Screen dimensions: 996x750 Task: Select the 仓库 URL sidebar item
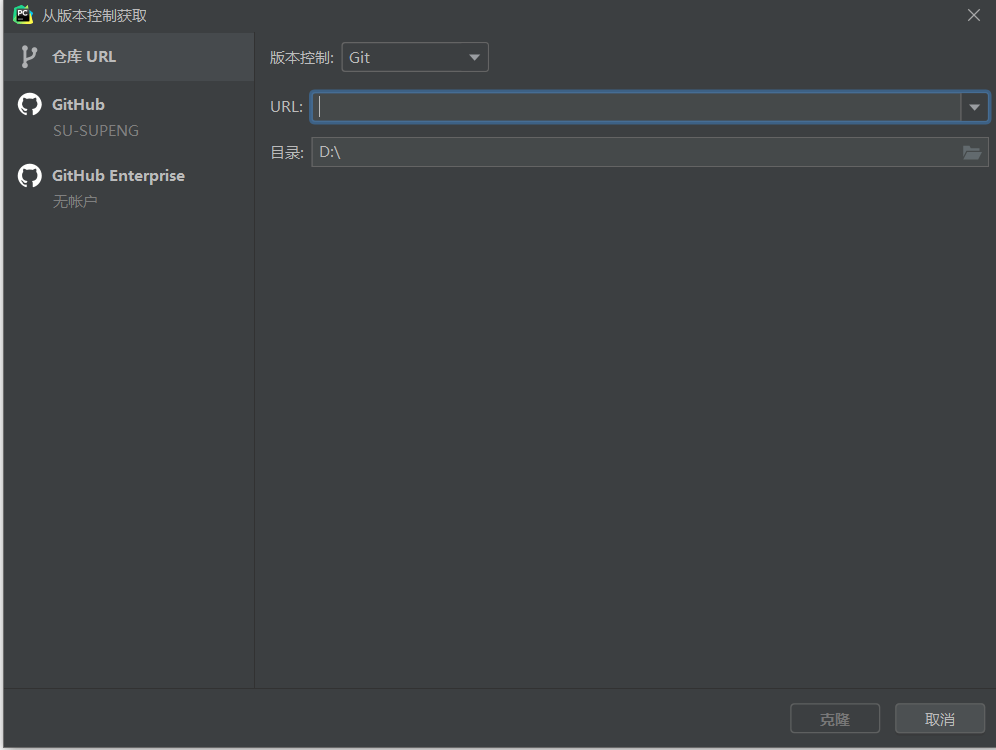(128, 57)
